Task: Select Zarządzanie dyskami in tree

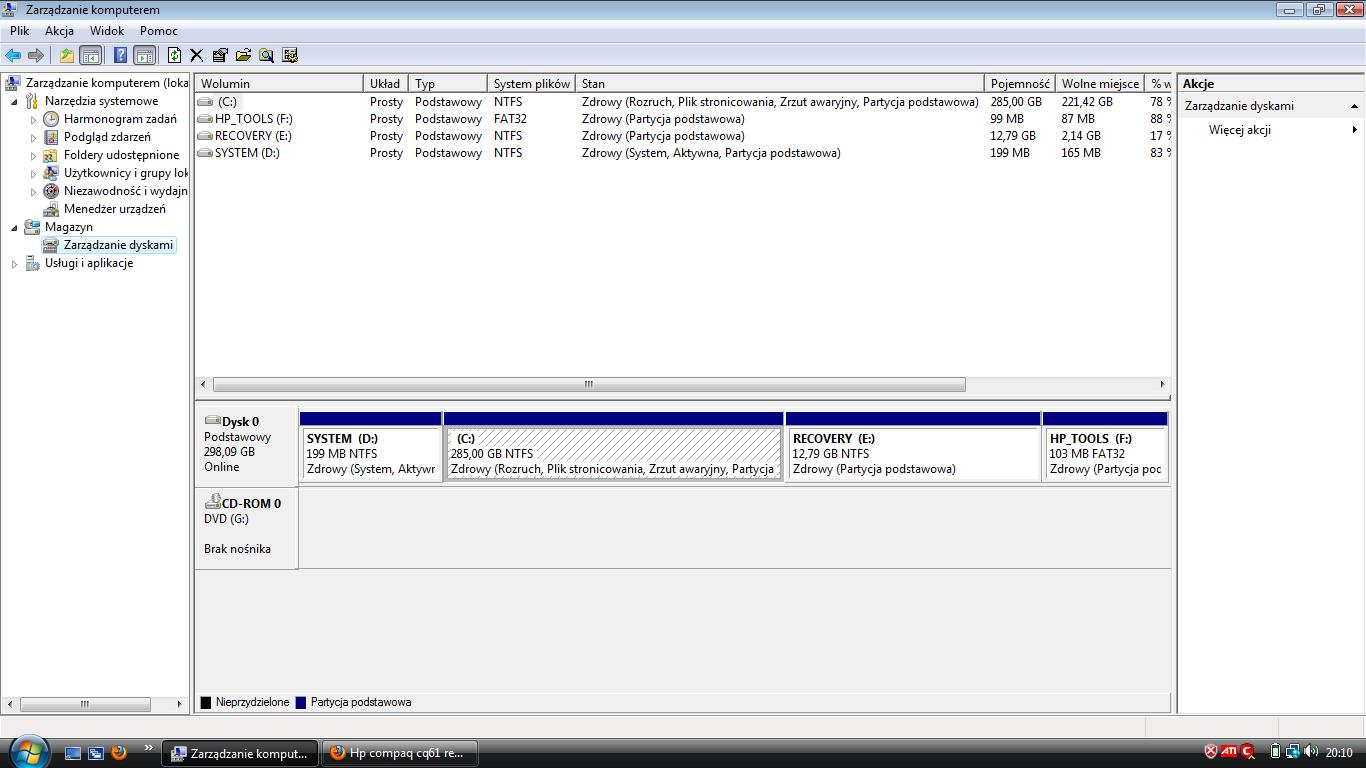Action: tap(118, 245)
